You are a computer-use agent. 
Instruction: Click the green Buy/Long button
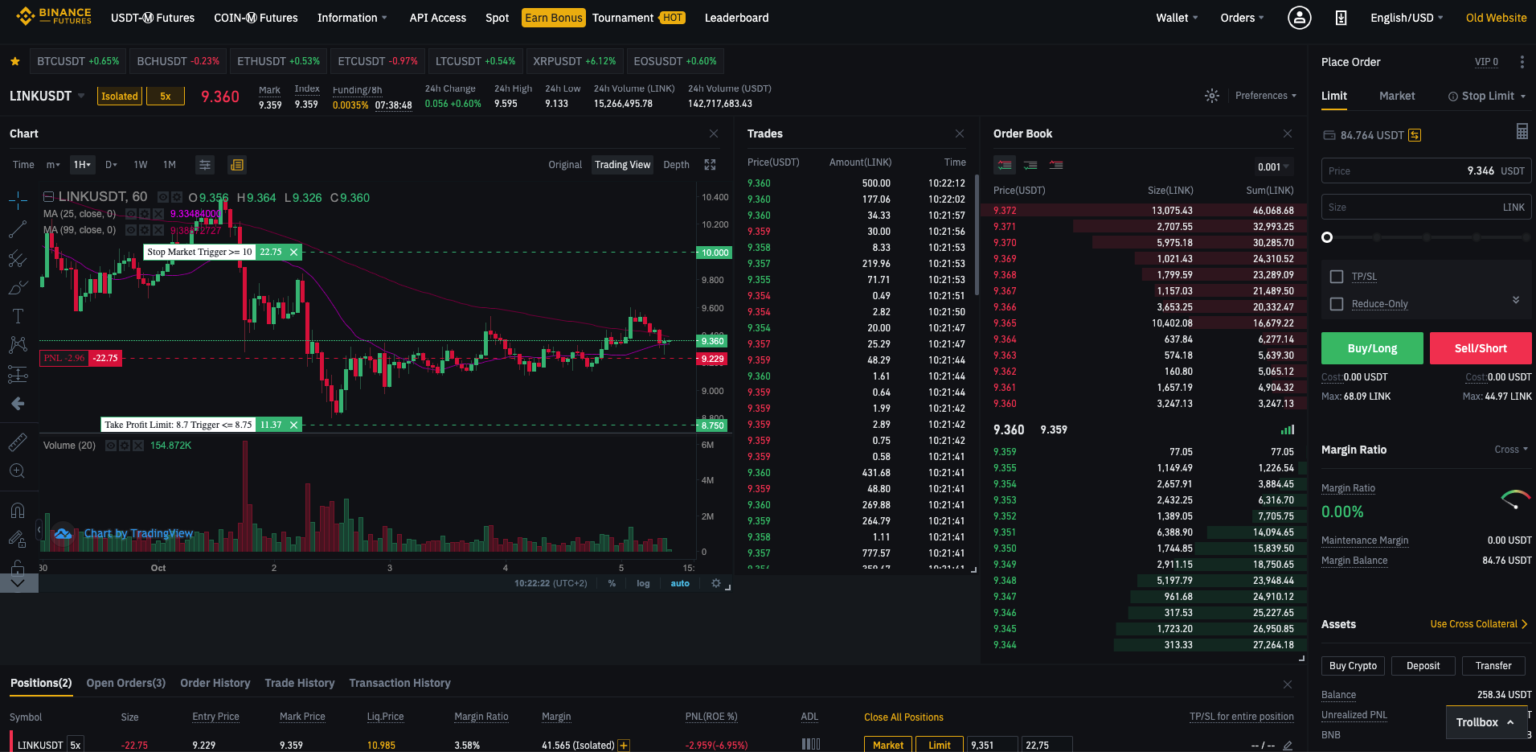point(1372,348)
